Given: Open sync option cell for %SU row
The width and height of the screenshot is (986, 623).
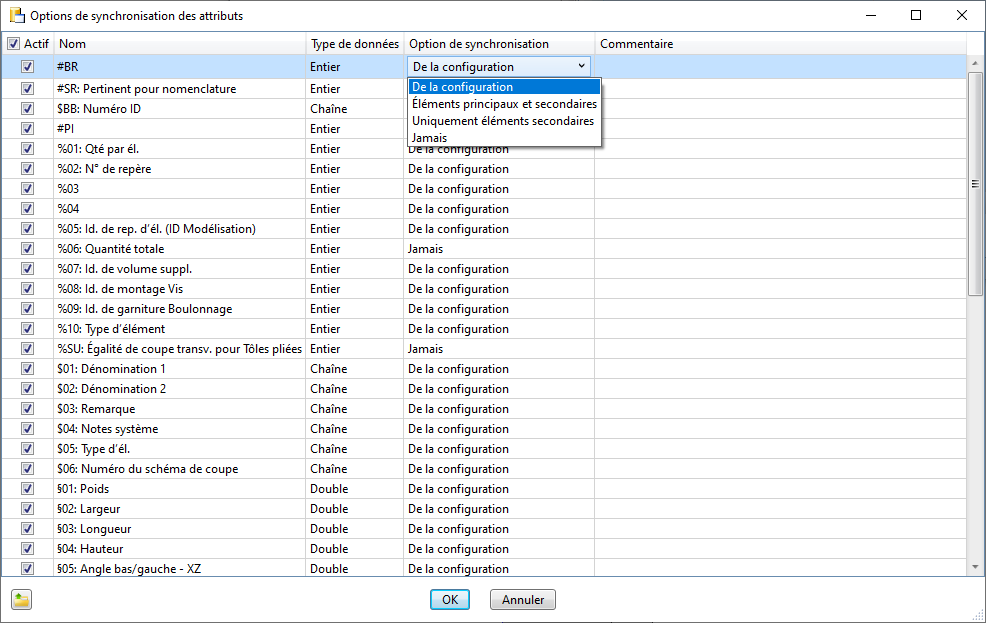Looking at the screenshot, I should click(499, 349).
